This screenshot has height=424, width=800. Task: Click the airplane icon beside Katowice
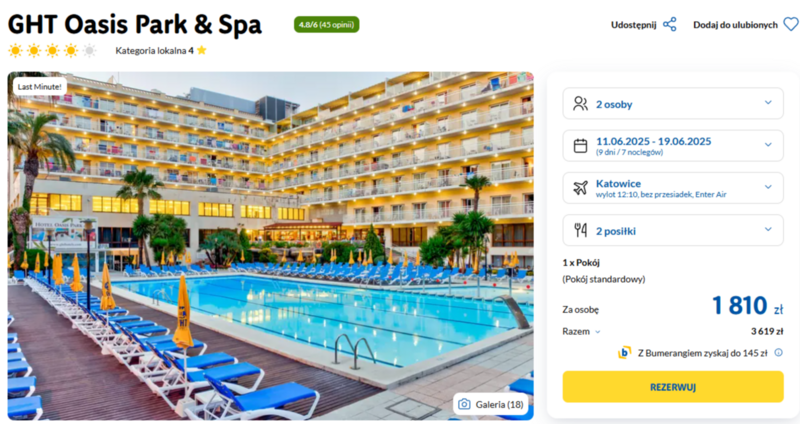click(x=580, y=188)
